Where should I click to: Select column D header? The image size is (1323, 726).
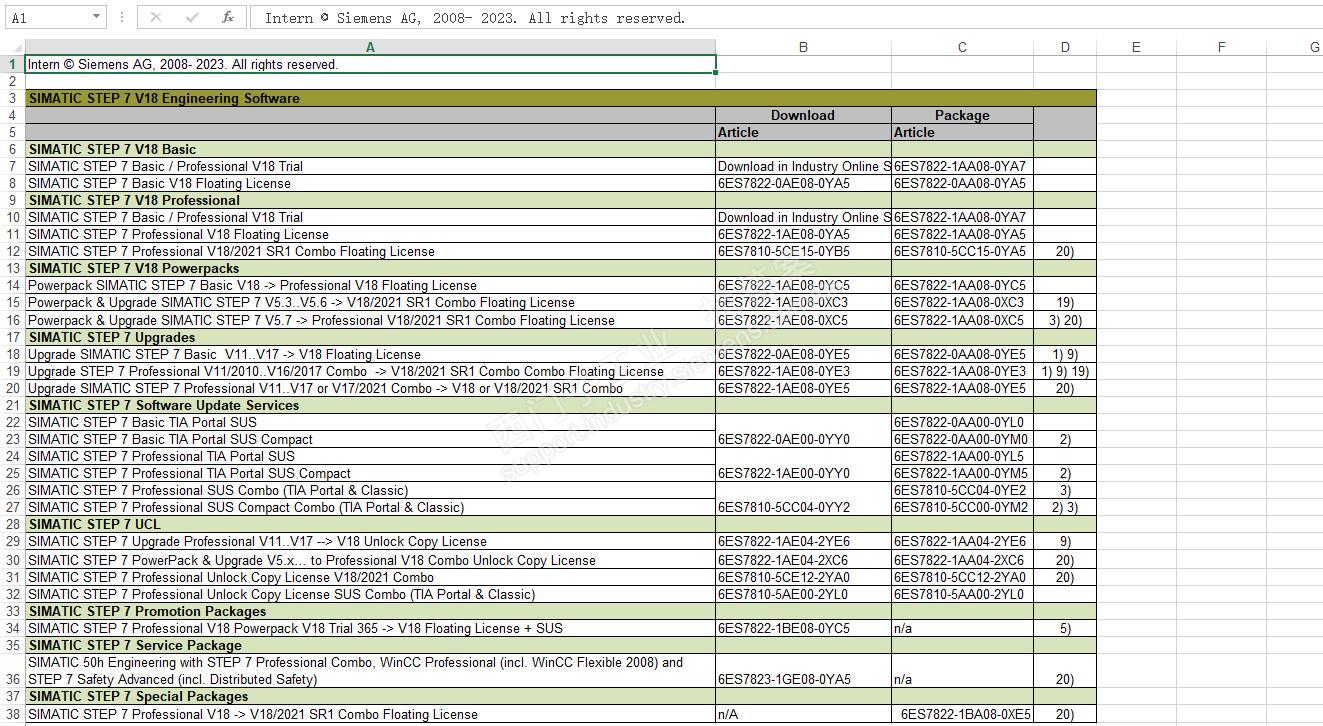(1065, 47)
